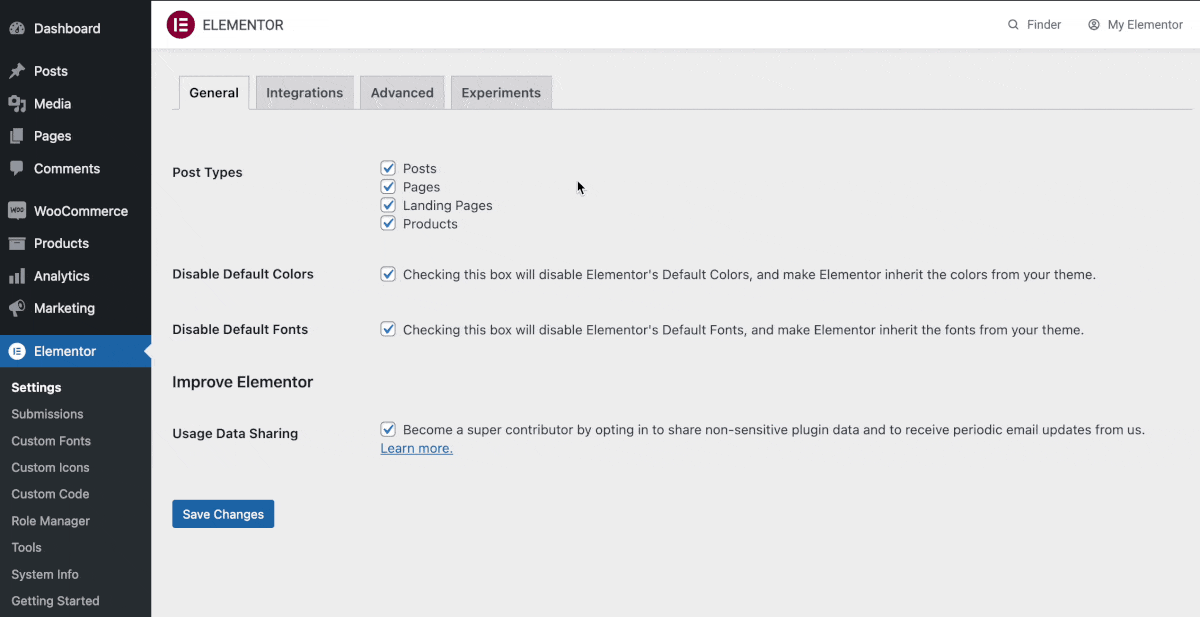Click the Posts pushpin icon
The width and height of the screenshot is (1200, 617).
point(17,71)
